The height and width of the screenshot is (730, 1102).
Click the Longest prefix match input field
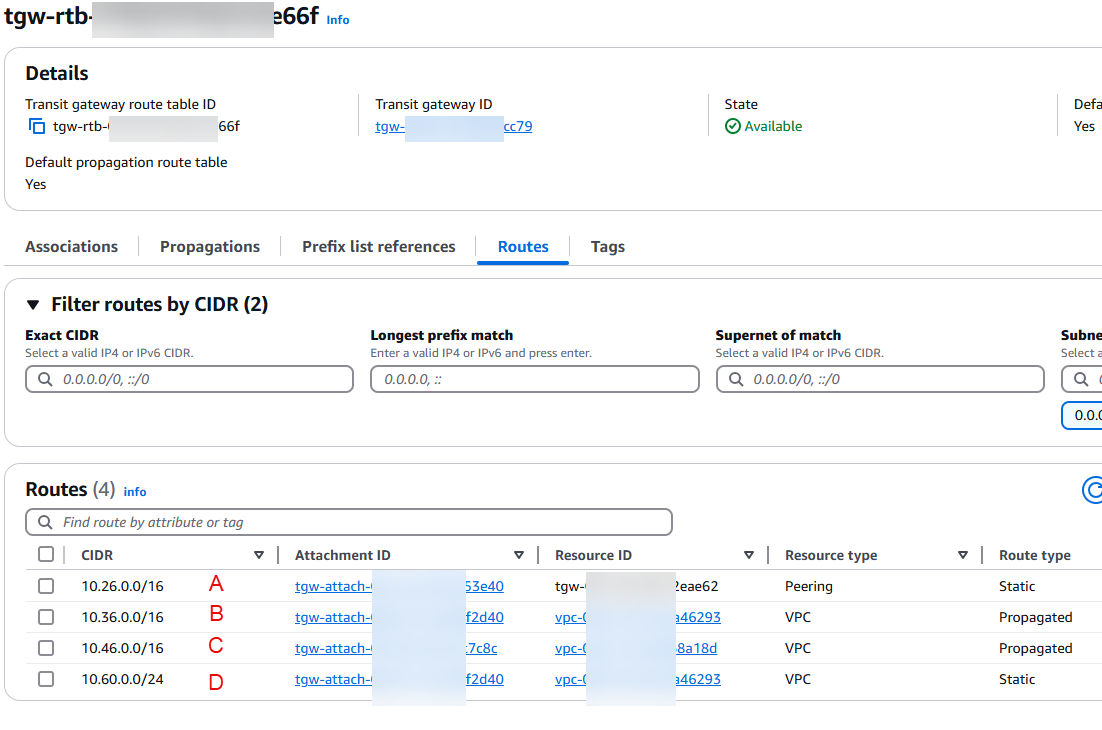pos(534,379)
